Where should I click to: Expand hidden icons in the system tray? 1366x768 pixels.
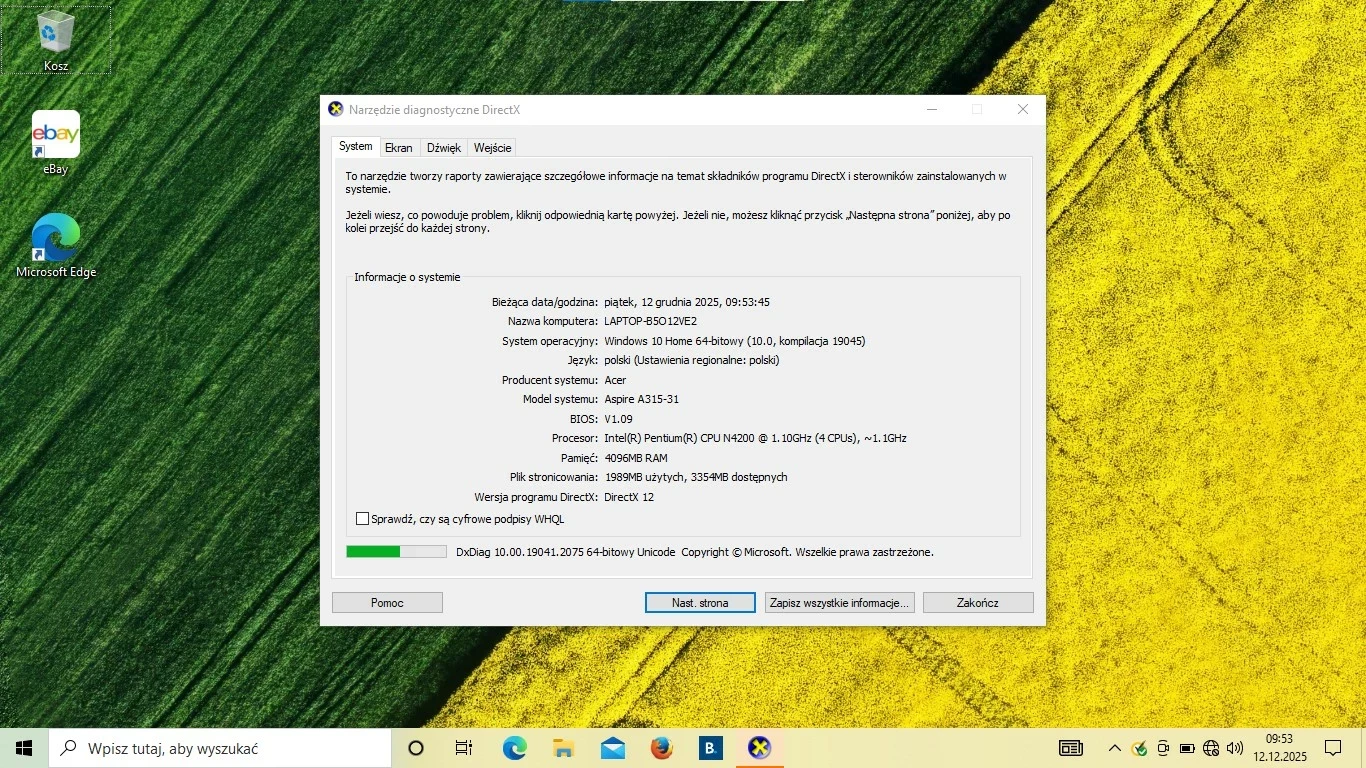1114,747
